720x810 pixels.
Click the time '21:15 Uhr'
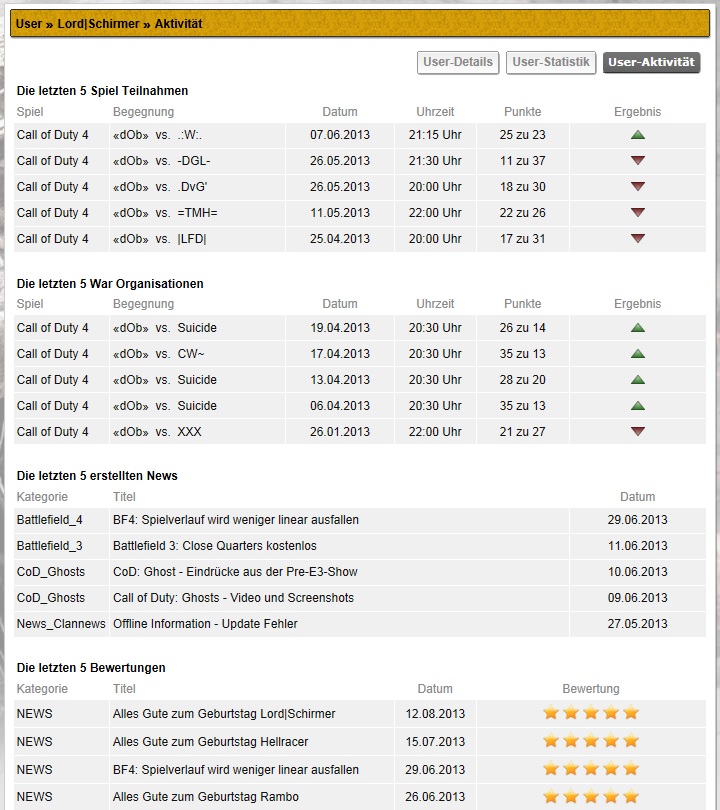point(435,135)
